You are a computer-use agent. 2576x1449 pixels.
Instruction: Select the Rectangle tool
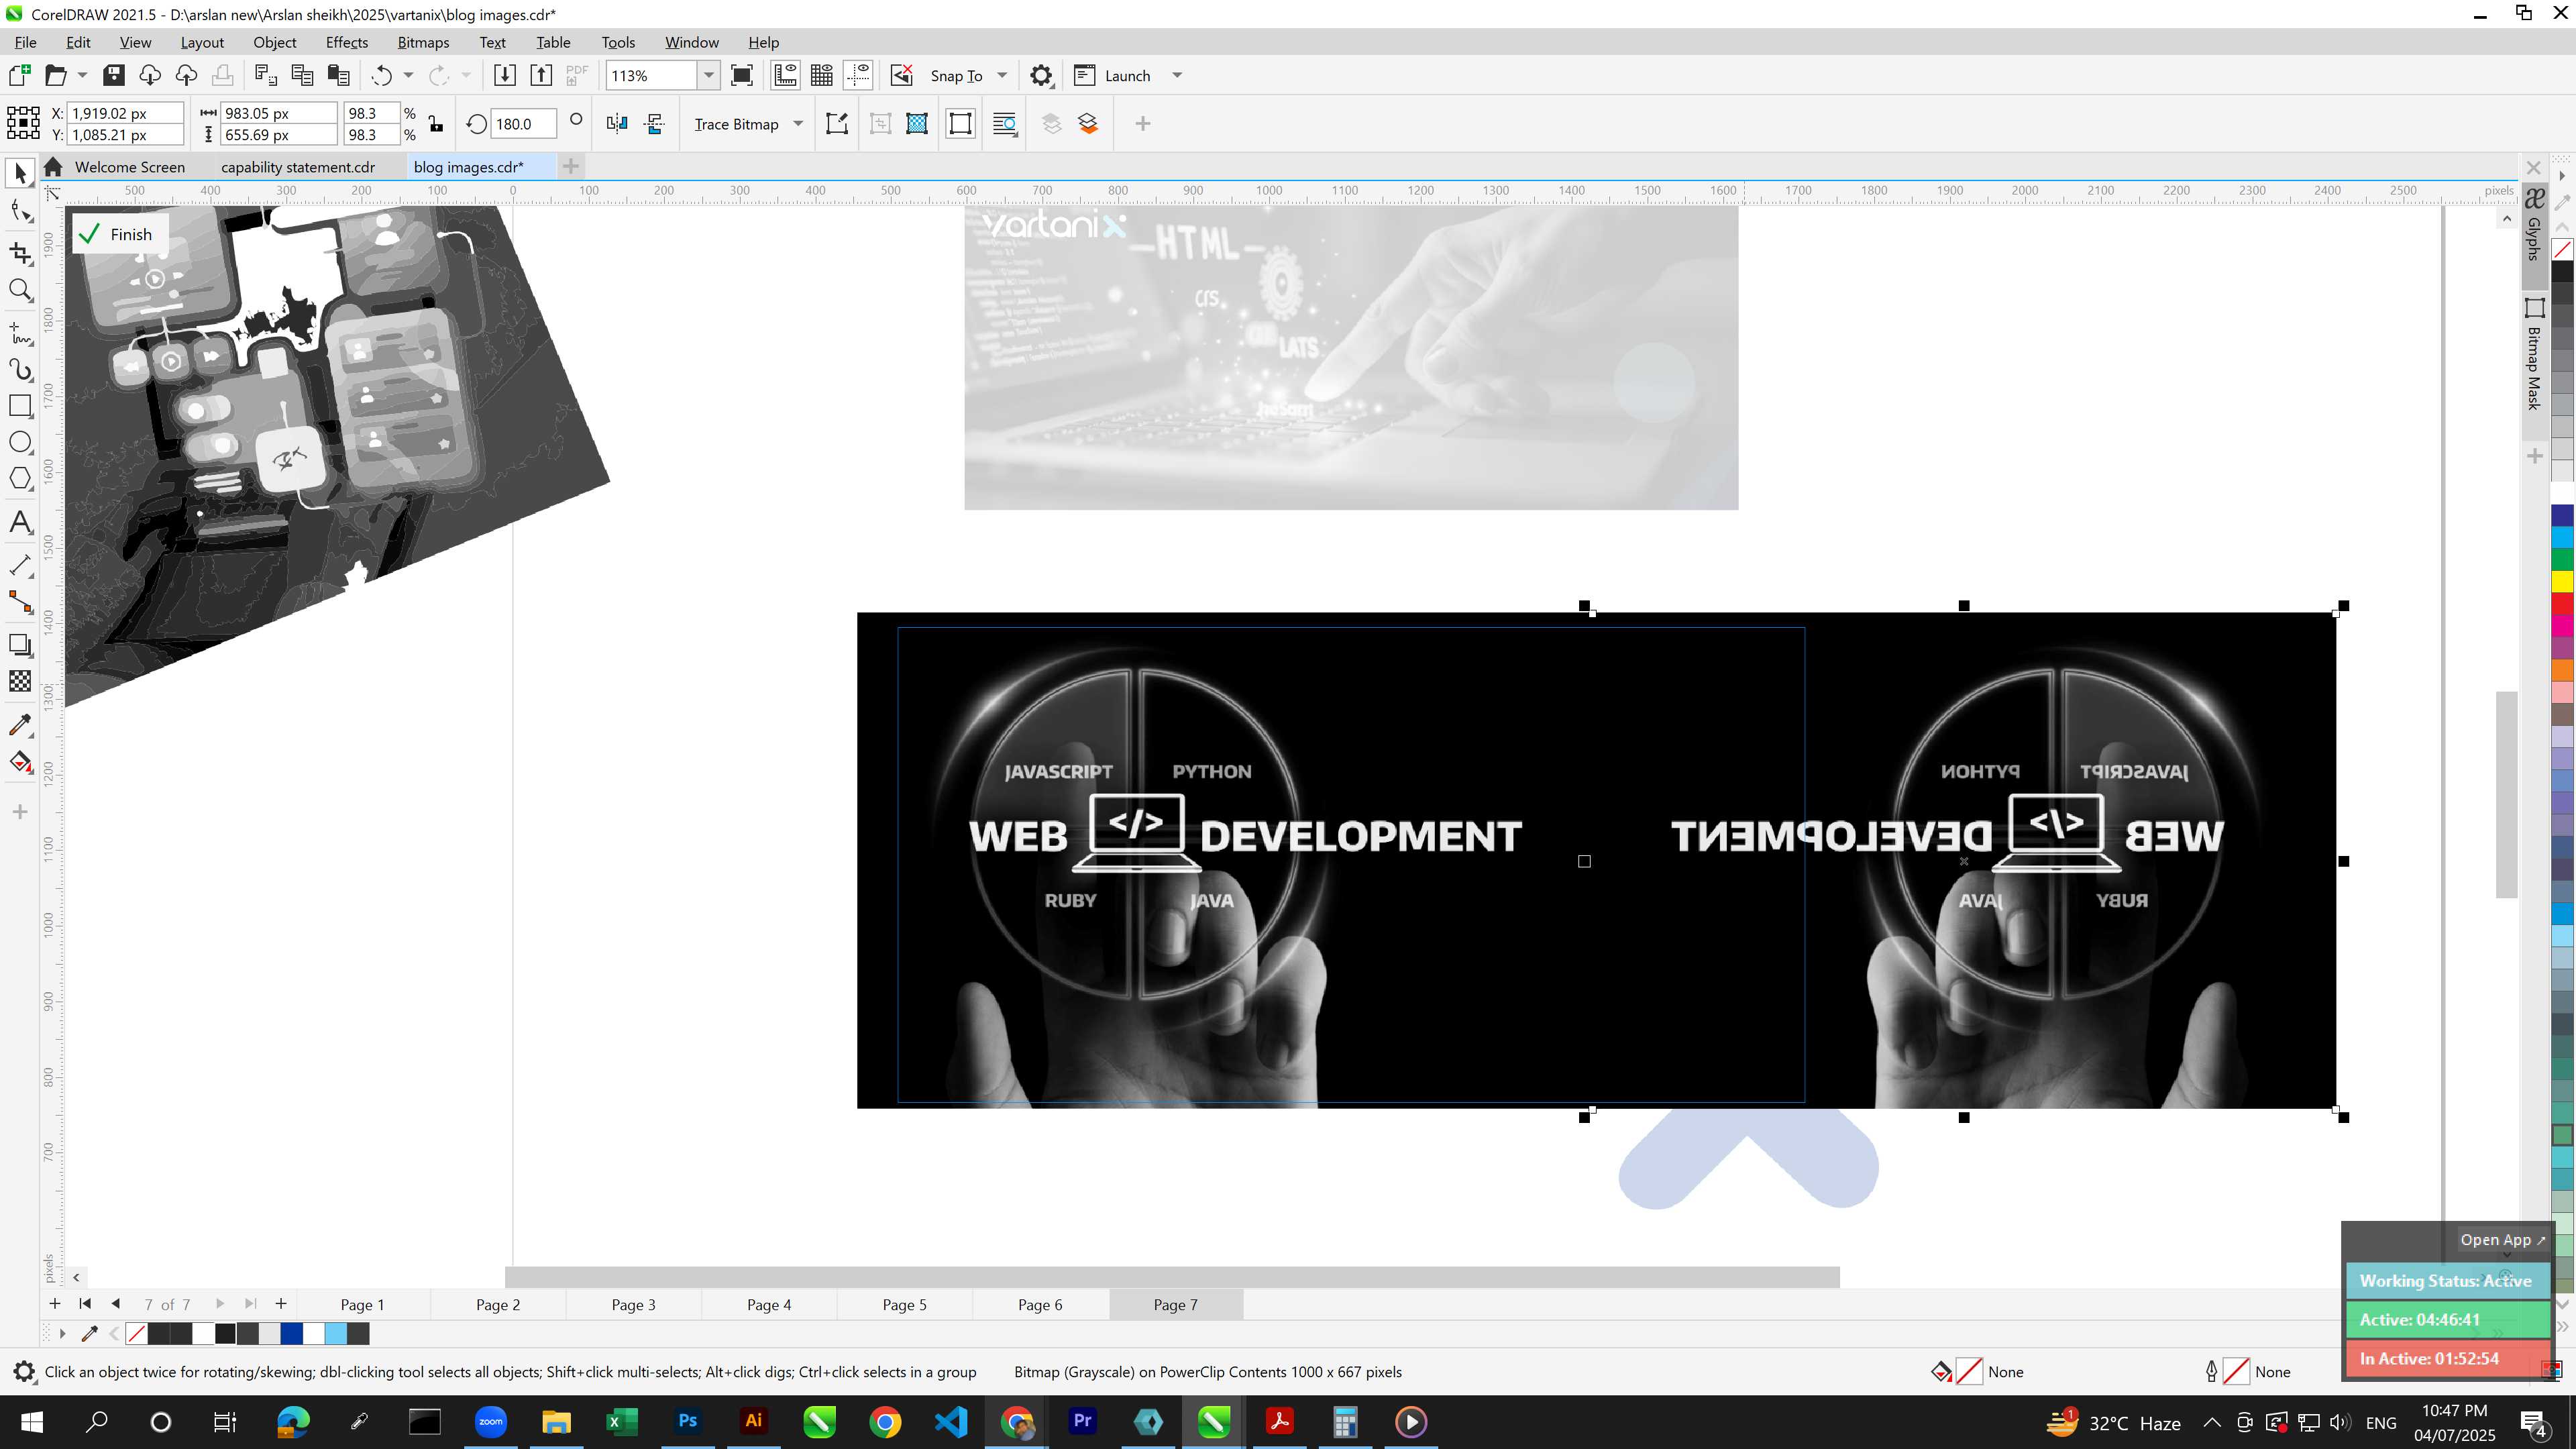coord(20,405)
